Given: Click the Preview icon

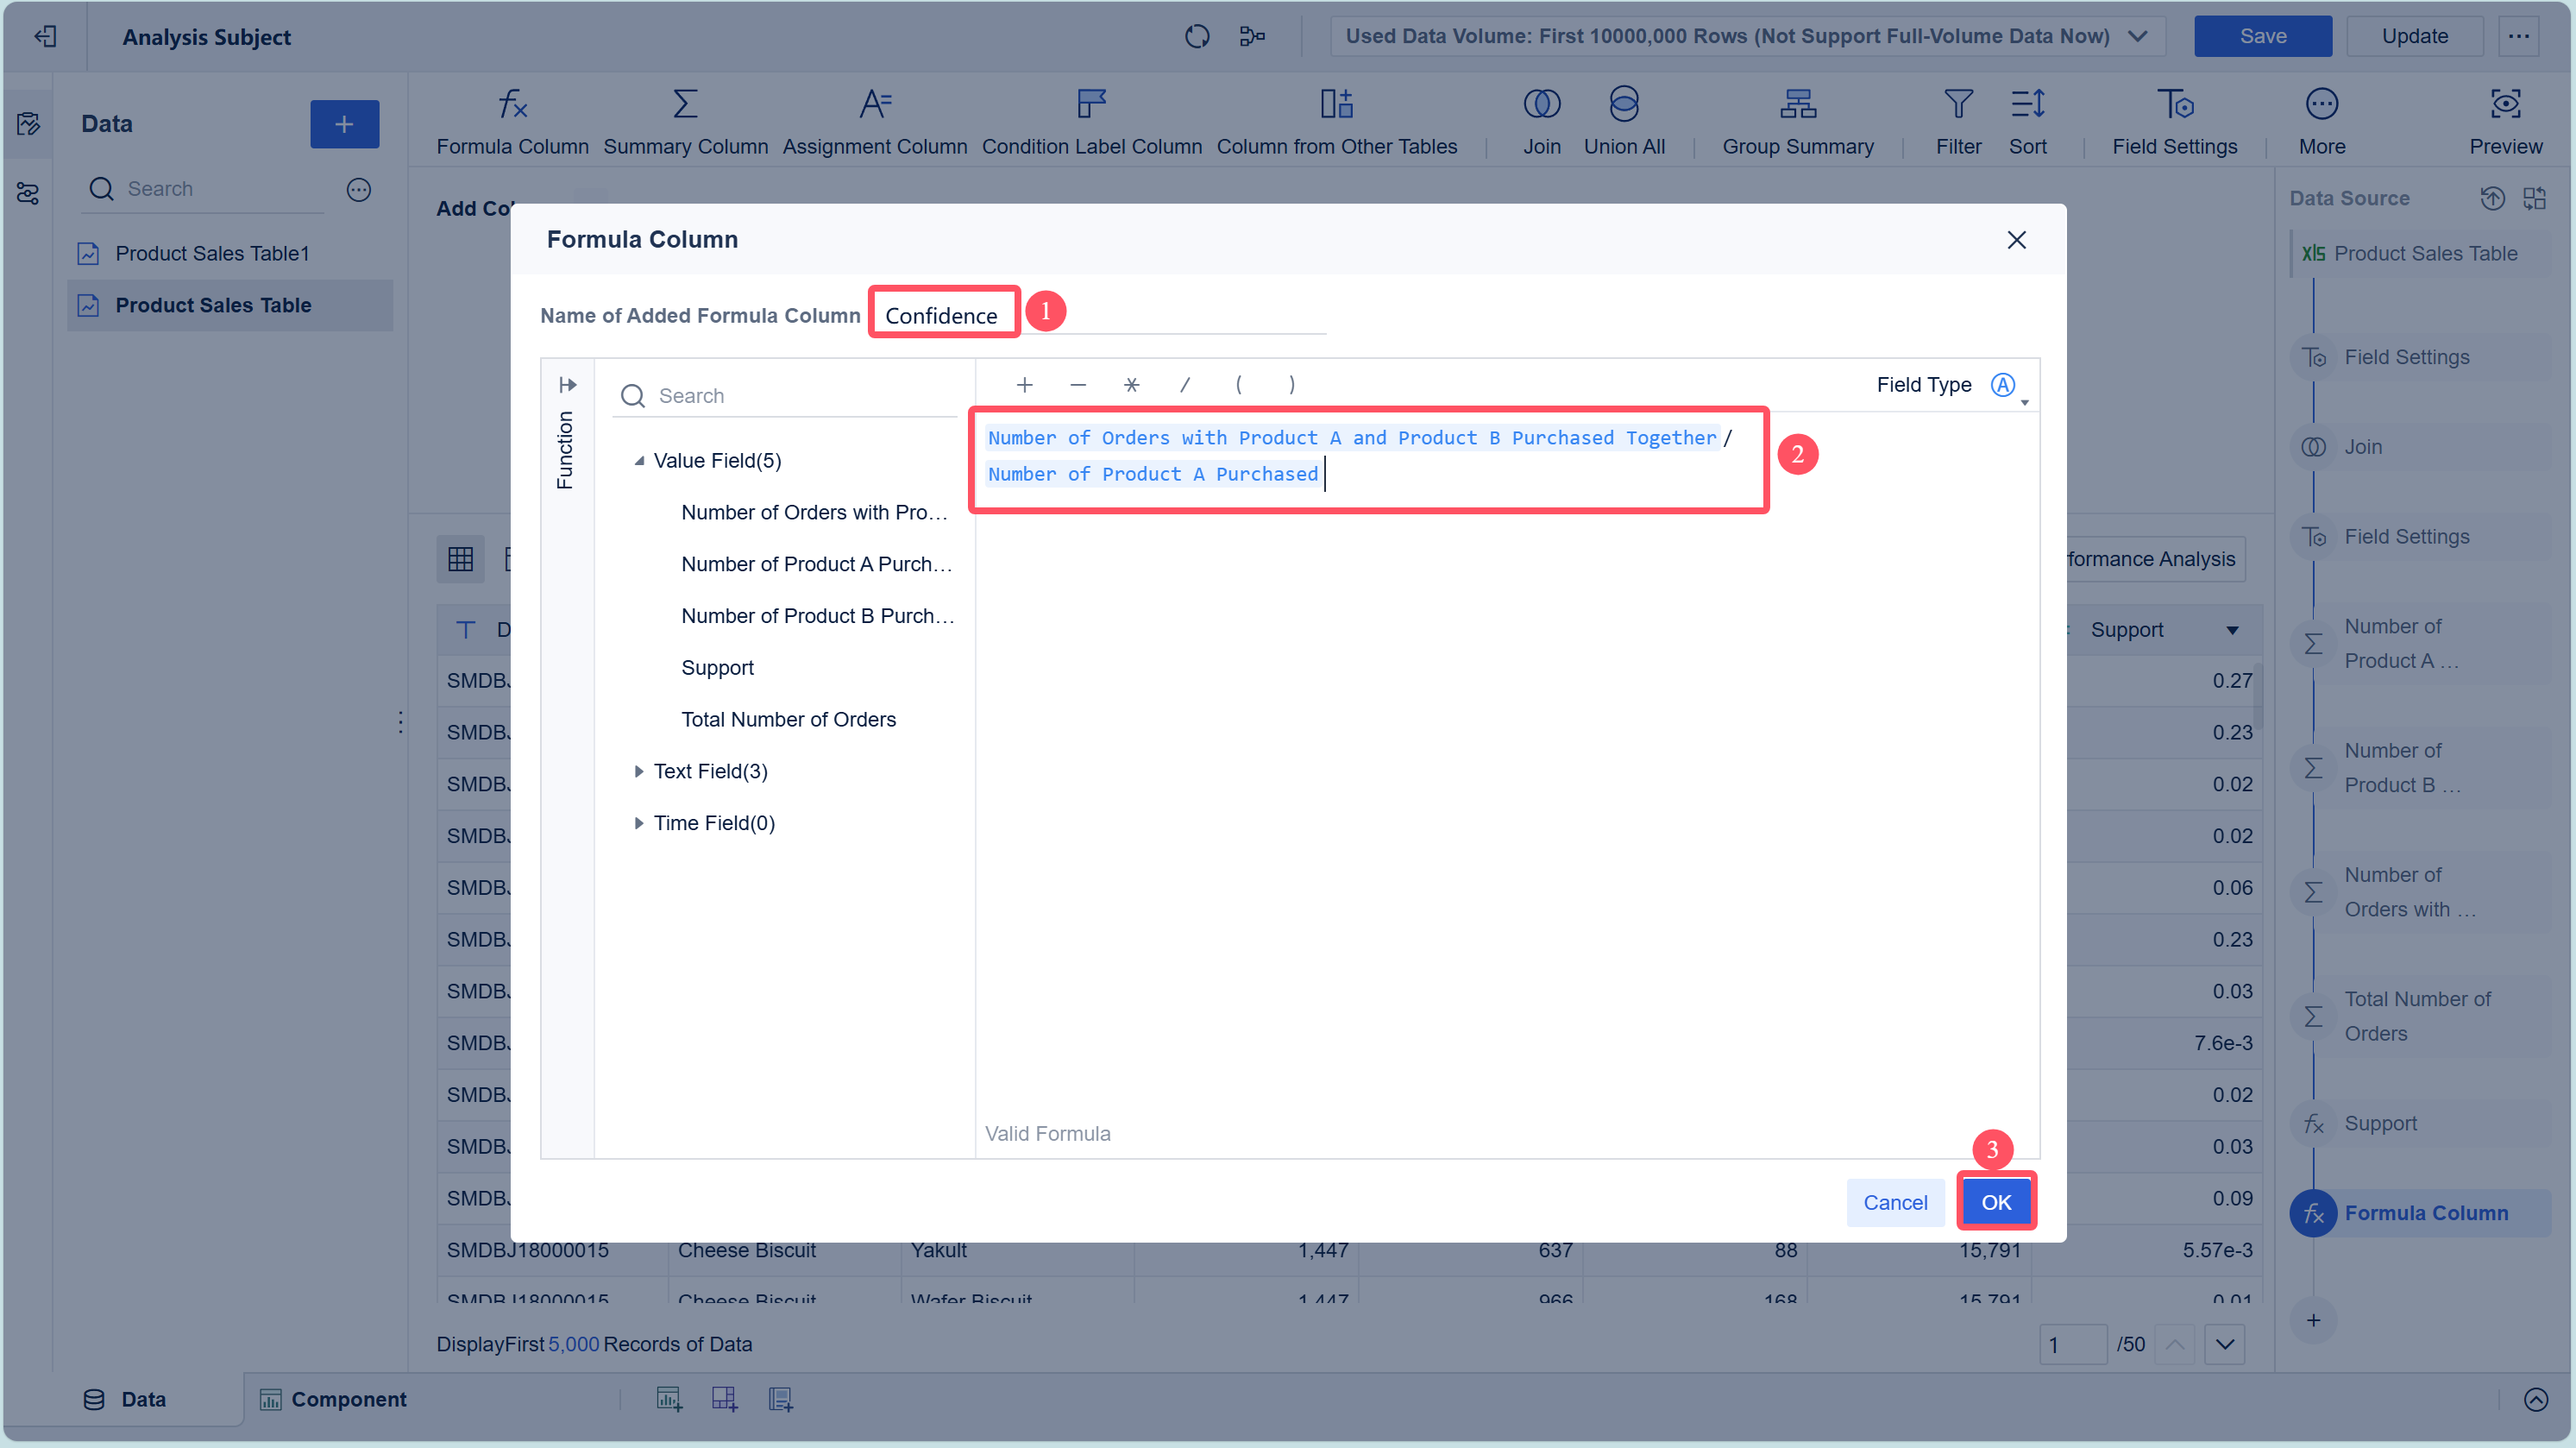Looking at the screenshot, I should (x=2504, y=104).
